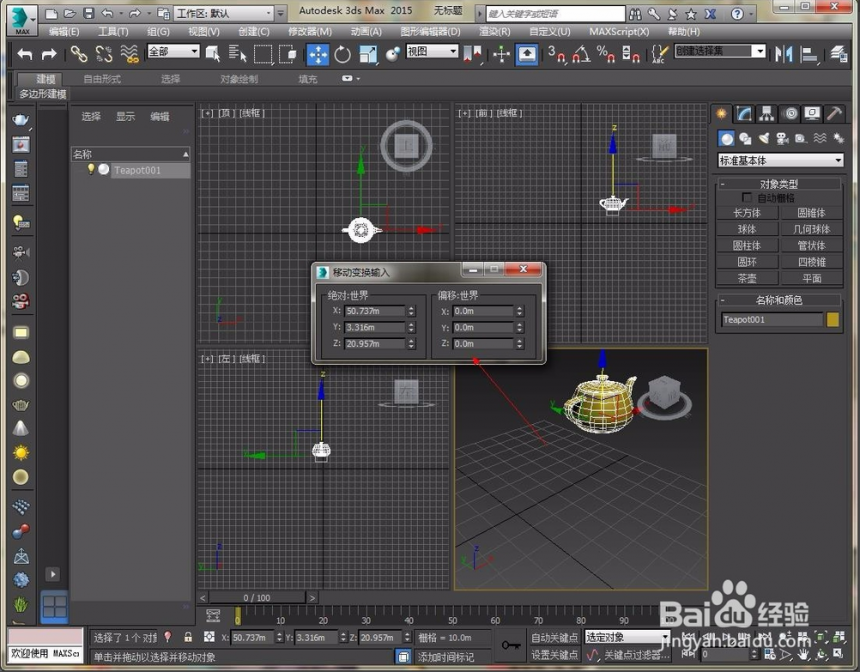Open the MAXScript menu
Screen dimensions: 860x672
coord(619,32)
